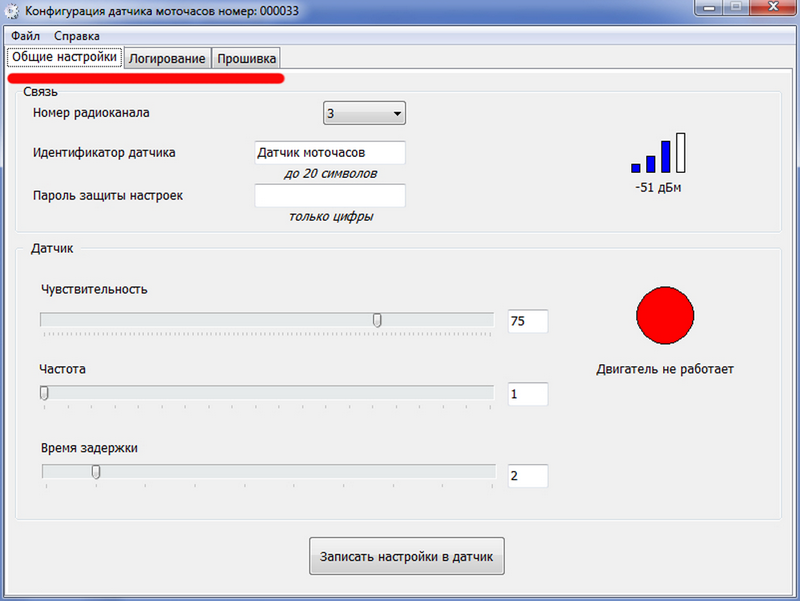Click the Время задержки value box
The height and width of the screenshot is (601, 800).
click(528, 475)
